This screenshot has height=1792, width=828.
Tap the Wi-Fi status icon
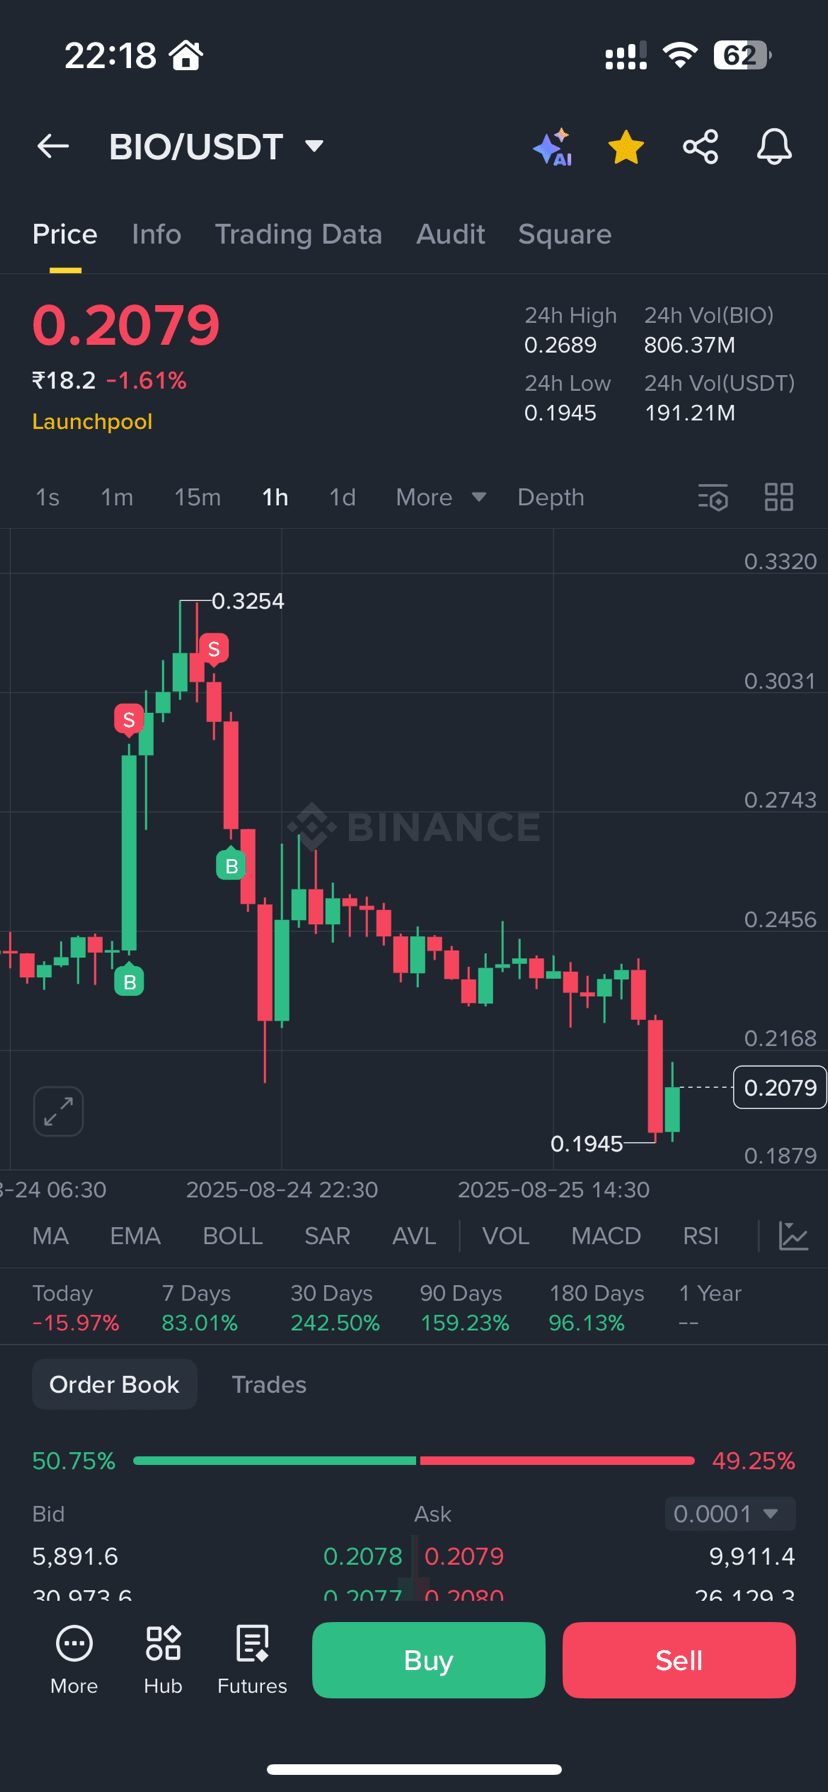coord(680,55)
